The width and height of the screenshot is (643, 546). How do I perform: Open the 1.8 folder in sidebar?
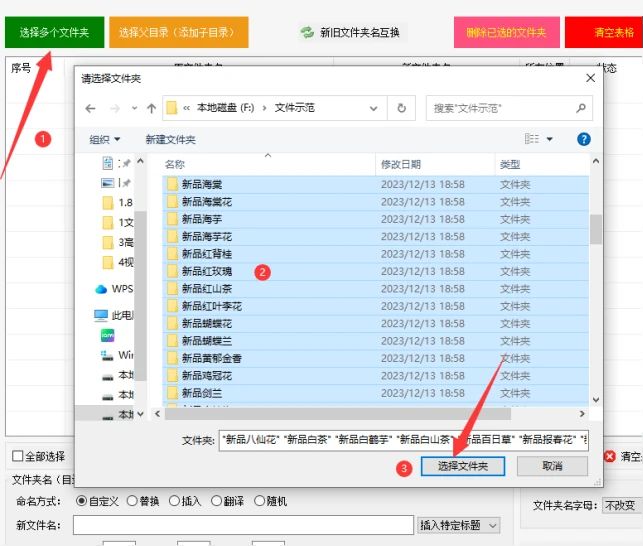[x=117, y=203]
